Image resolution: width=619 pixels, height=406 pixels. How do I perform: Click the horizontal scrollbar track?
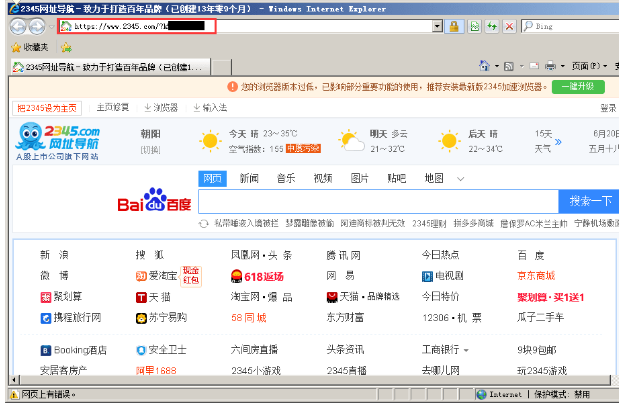point(315,380)
